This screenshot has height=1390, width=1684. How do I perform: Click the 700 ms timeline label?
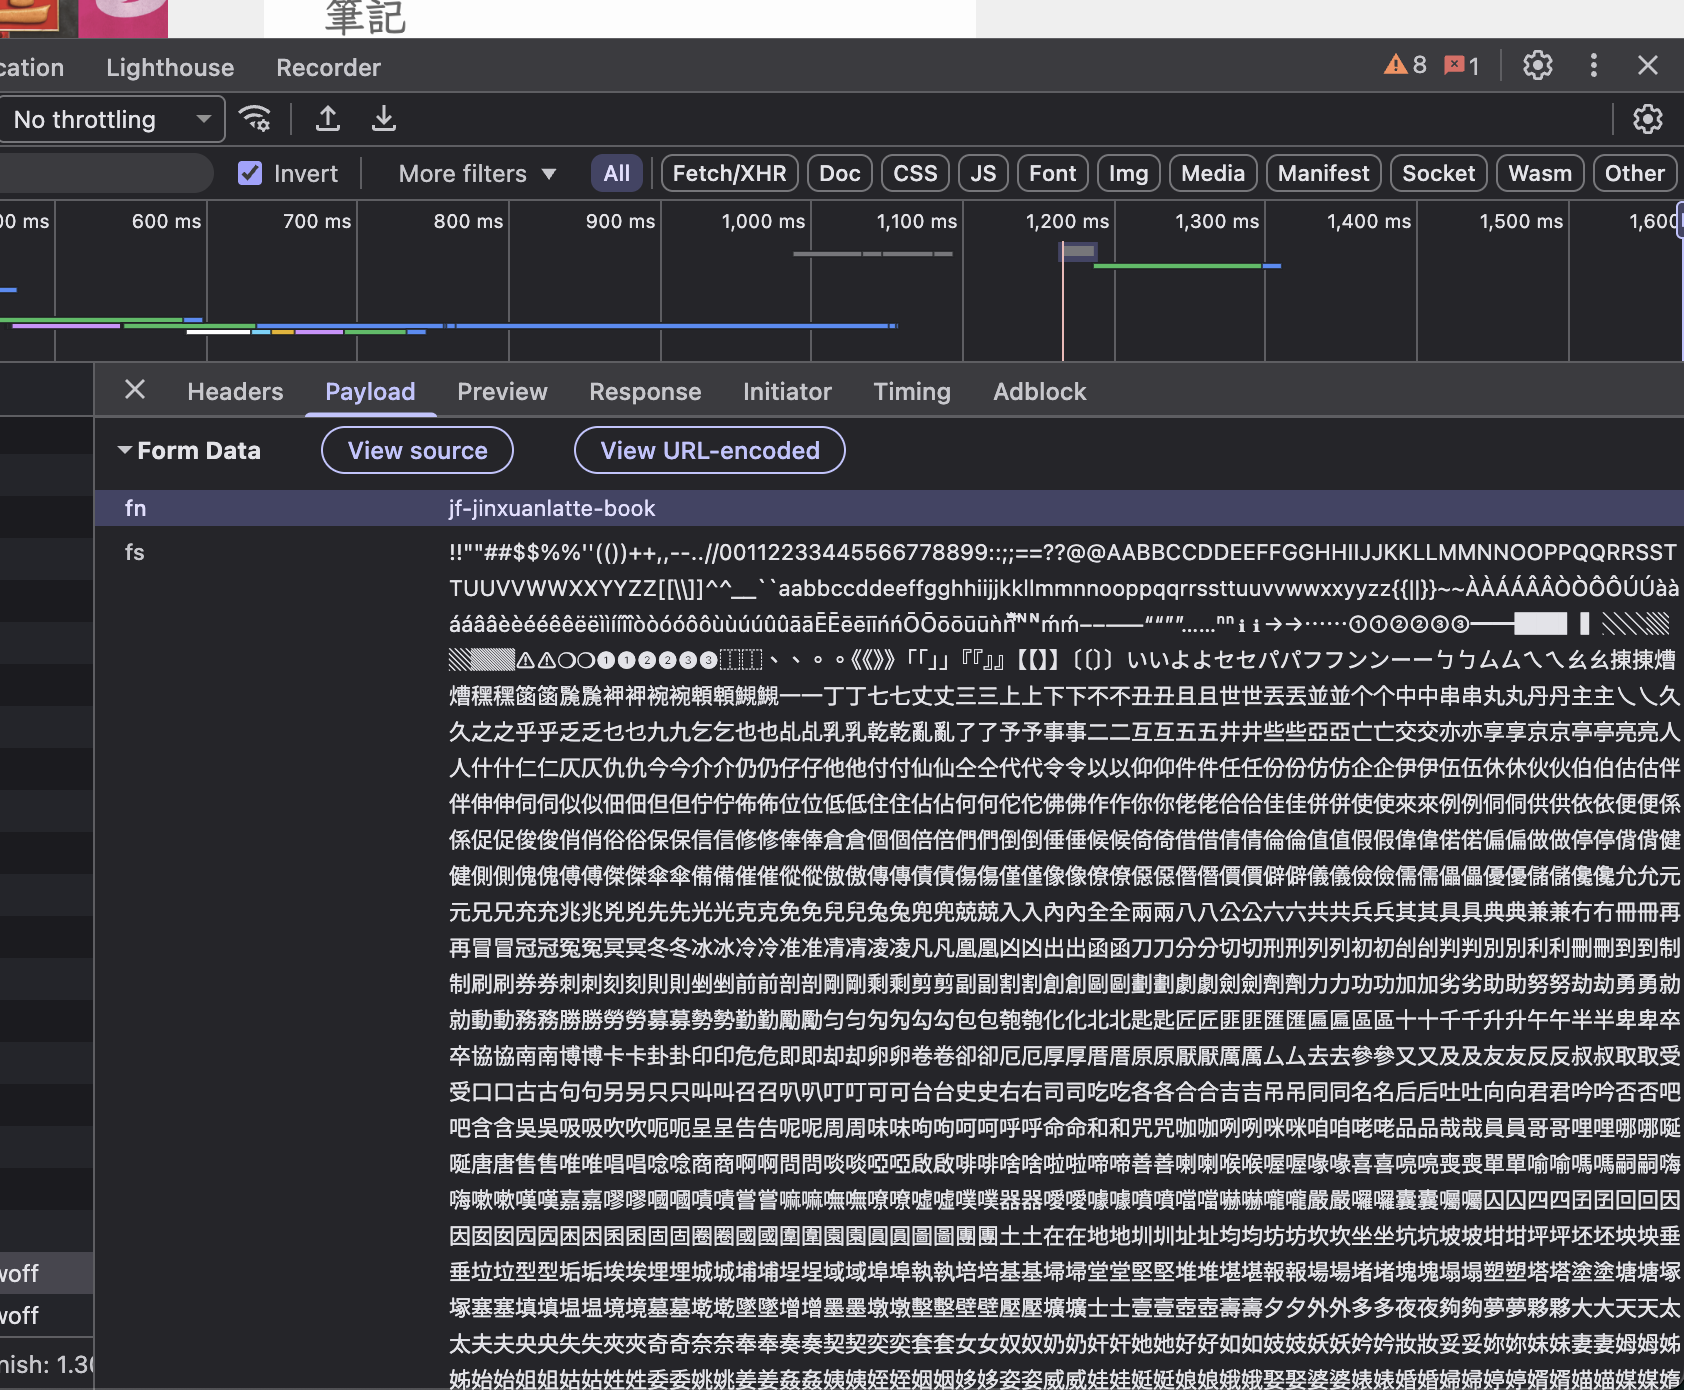coord(317,221)
